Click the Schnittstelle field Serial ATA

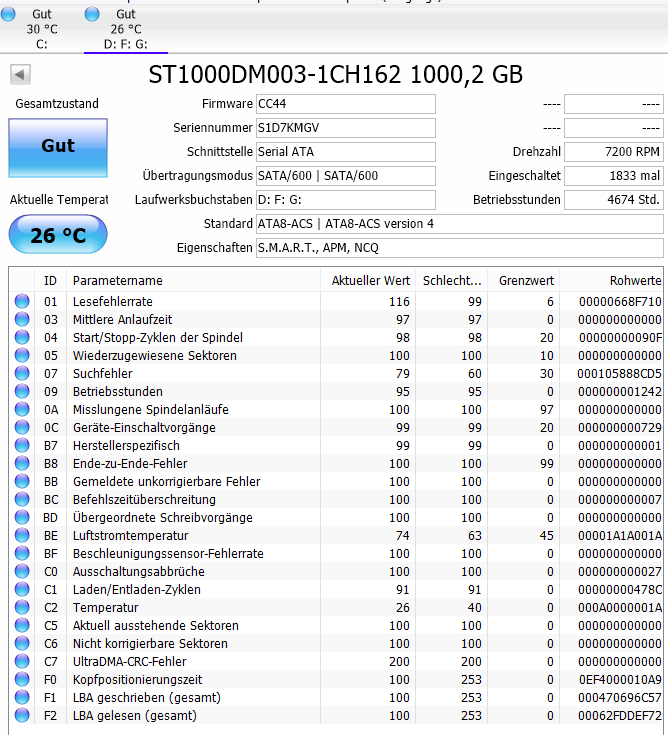tap(345, 152)
